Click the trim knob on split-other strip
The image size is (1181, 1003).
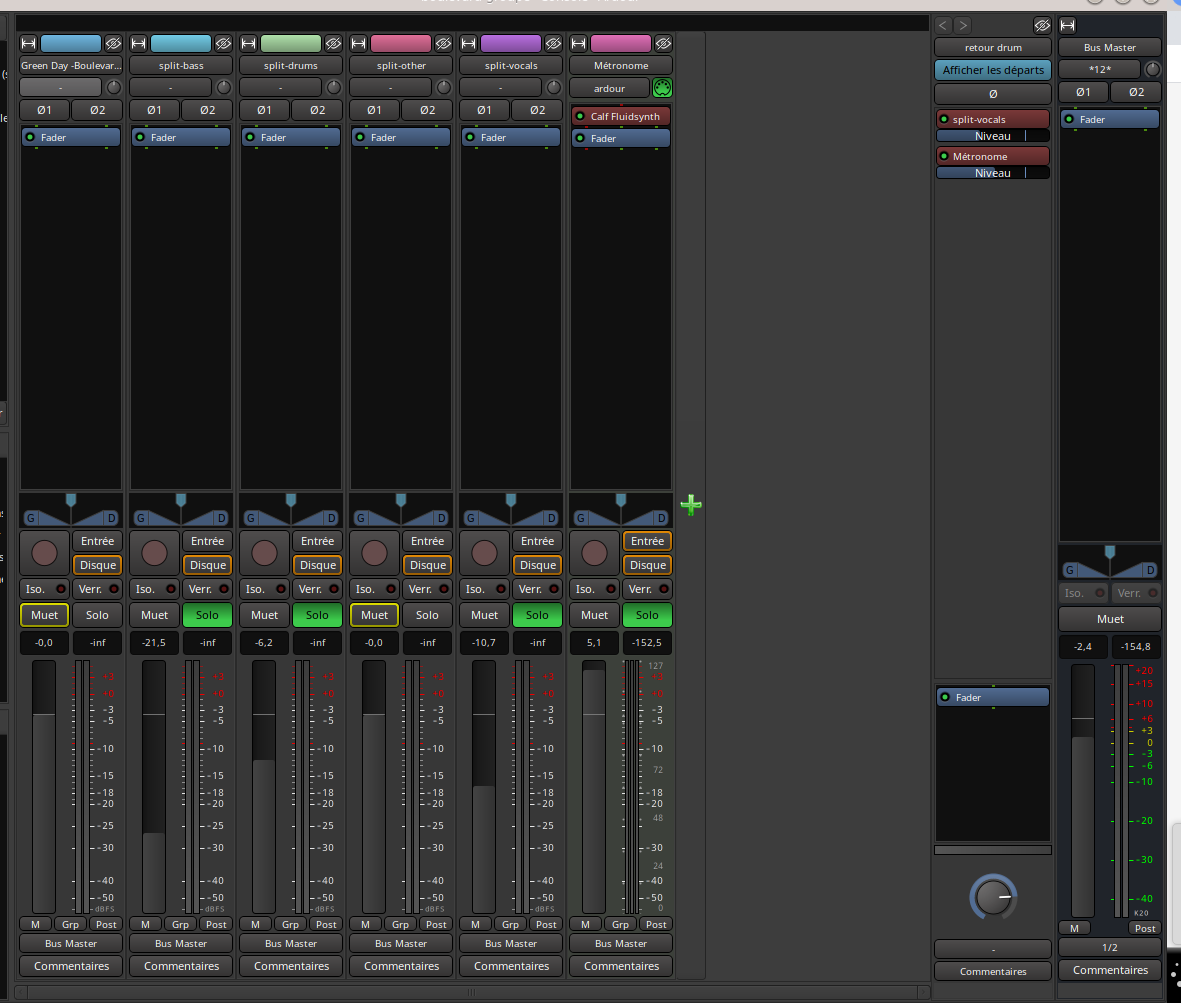click(444, 88)
